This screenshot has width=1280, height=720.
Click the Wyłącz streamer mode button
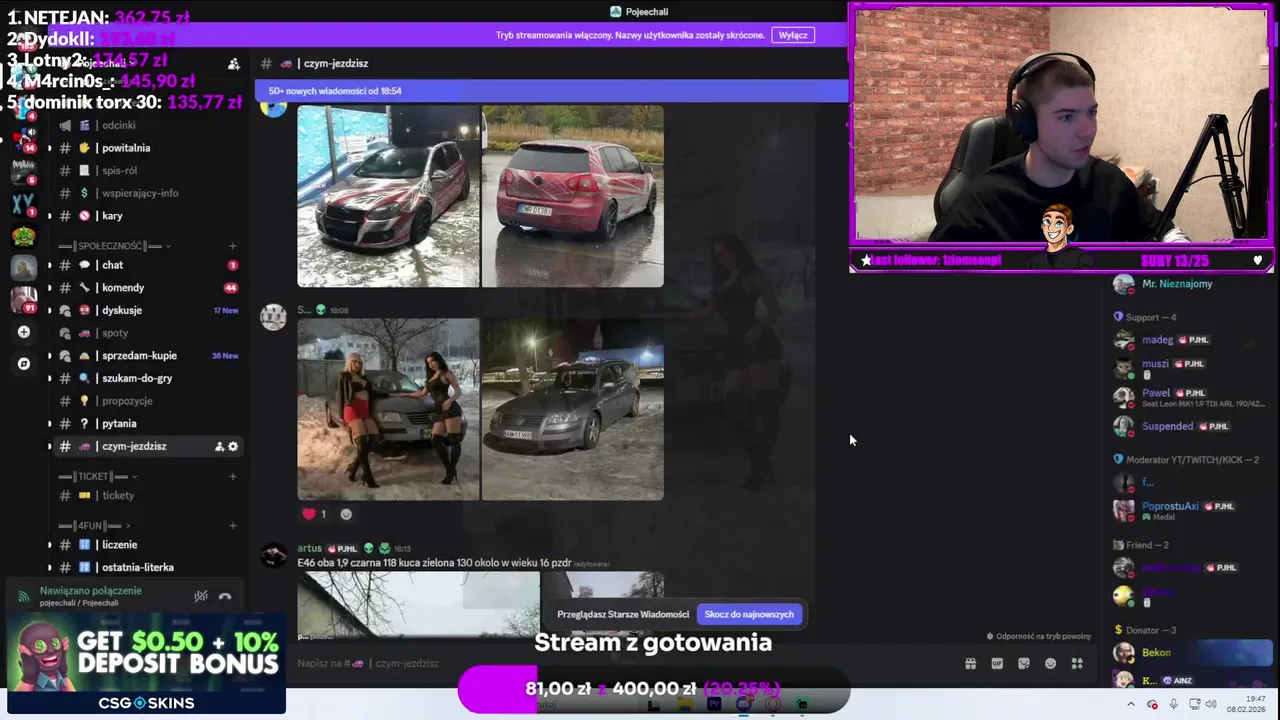[793, 35]
